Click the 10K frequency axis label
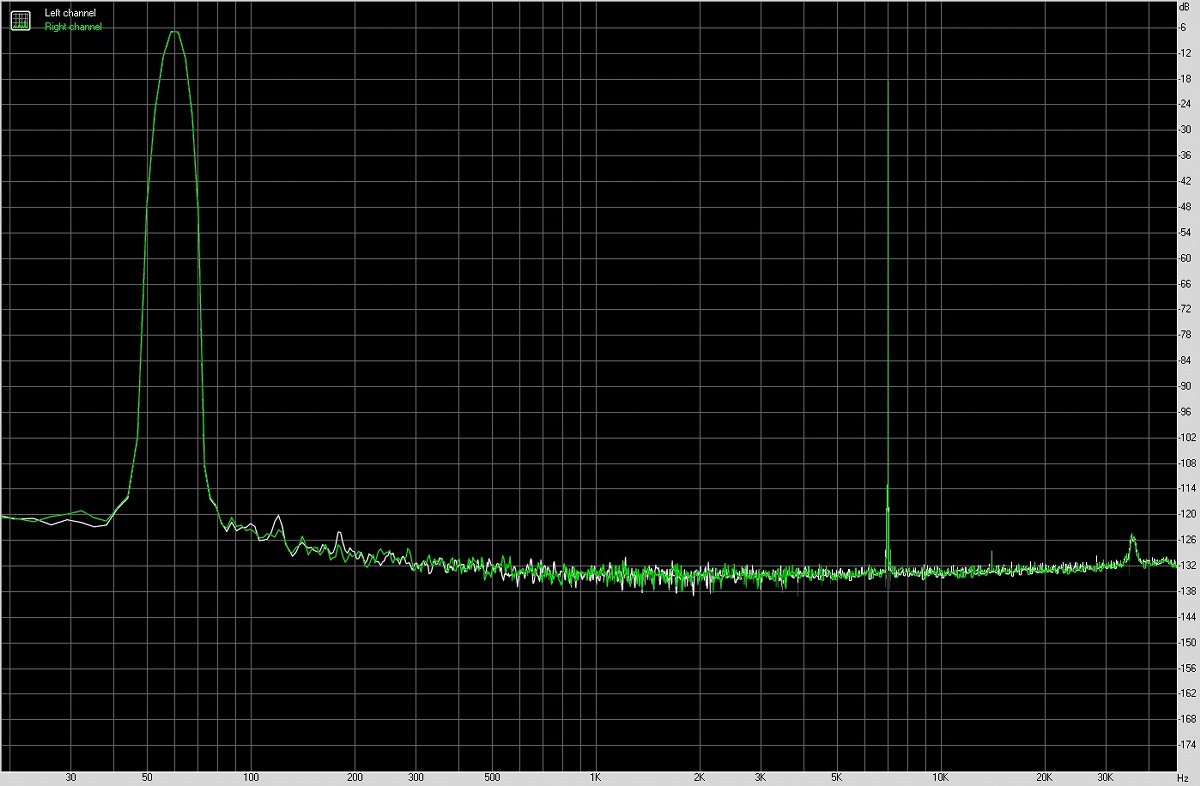 [x=940, y=777]
